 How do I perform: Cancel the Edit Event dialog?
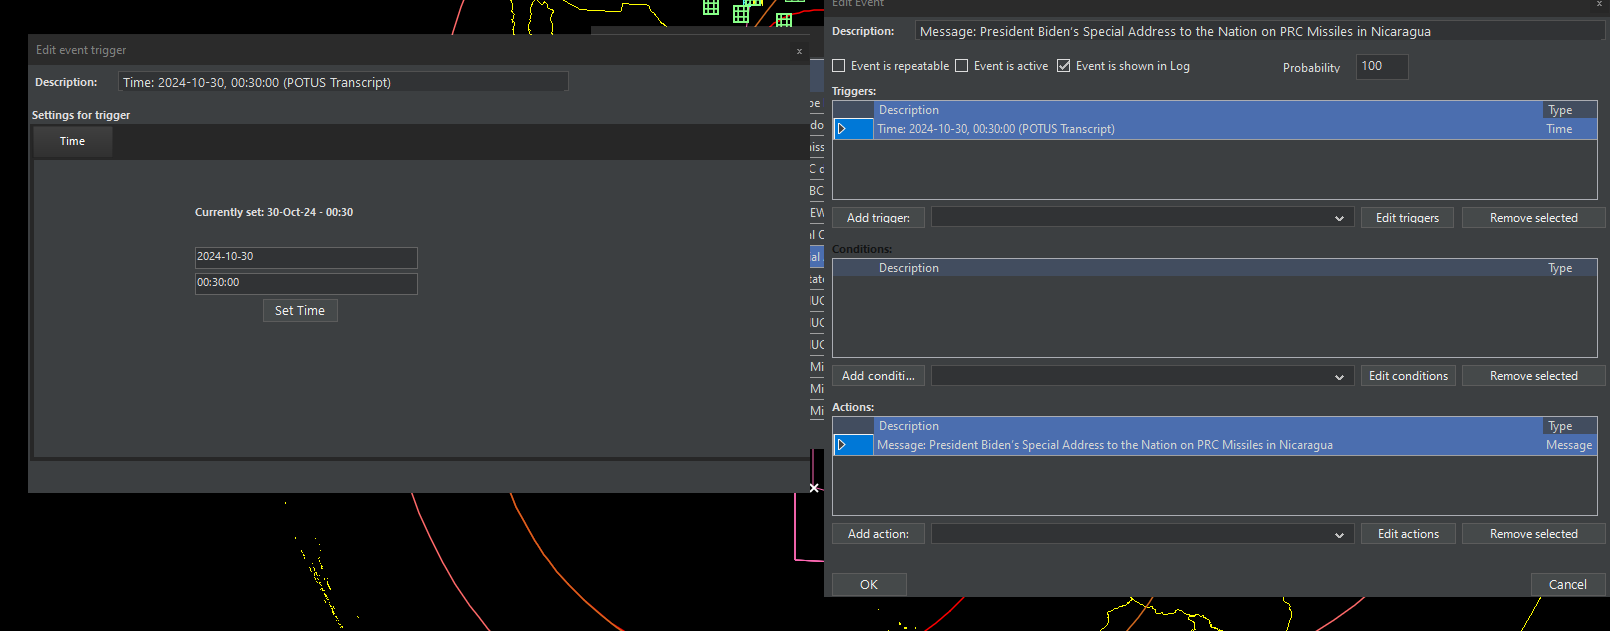[x=1567, y=584]
